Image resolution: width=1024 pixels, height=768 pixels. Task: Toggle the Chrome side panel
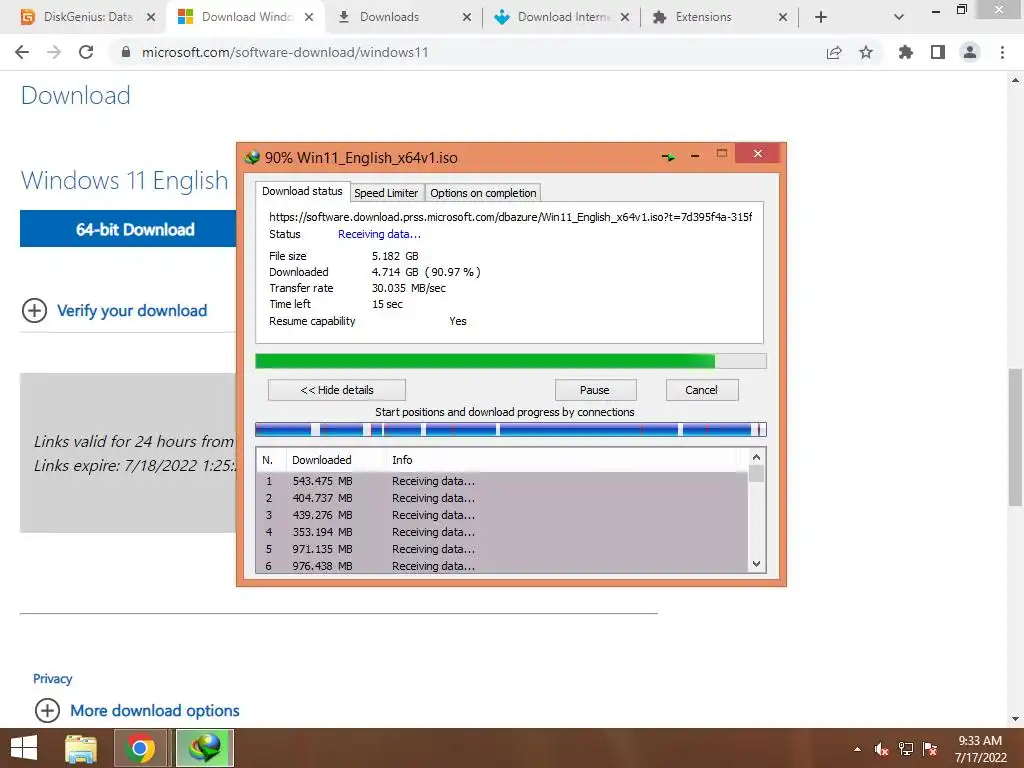point(938,52)
